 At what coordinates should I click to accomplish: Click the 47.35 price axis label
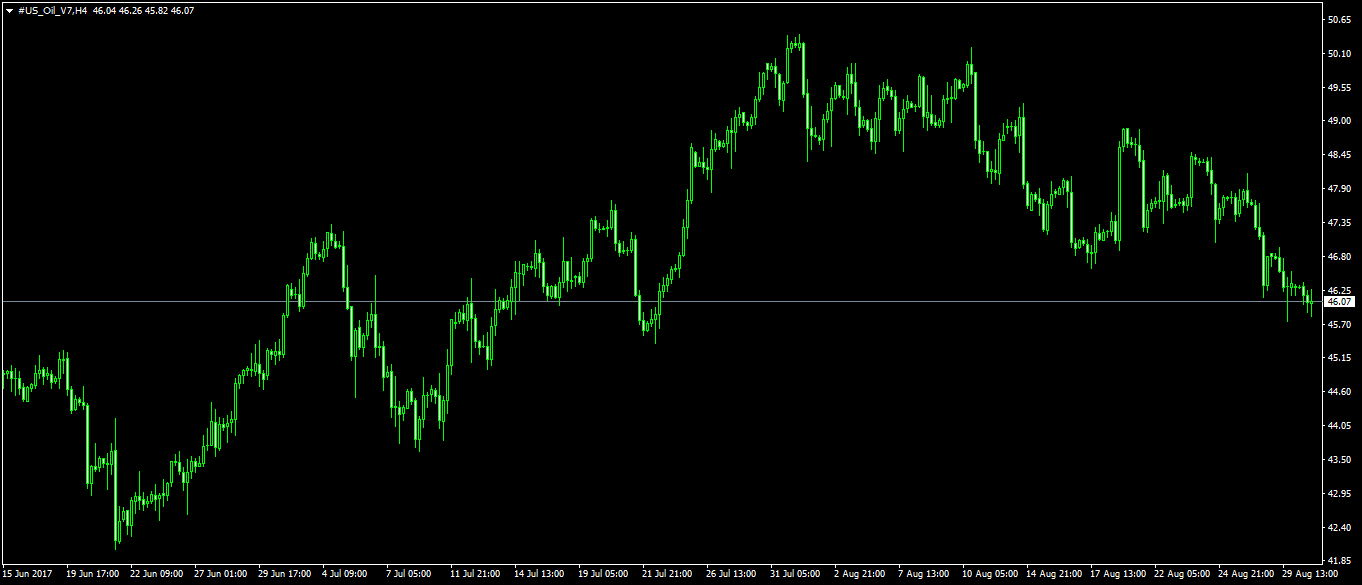tap(1340, 223)
